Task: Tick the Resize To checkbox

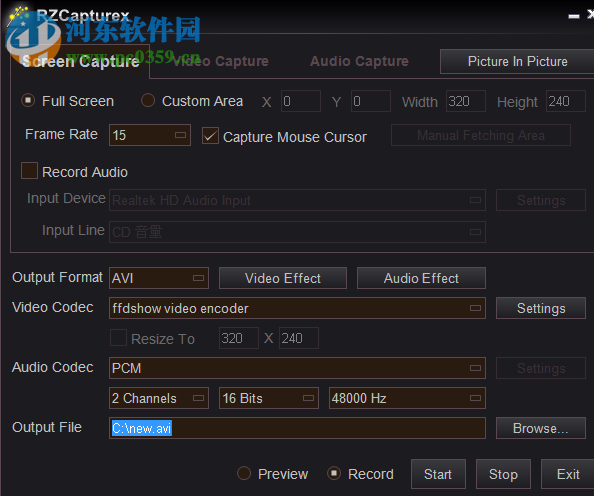Action: [x=118, y=337]
